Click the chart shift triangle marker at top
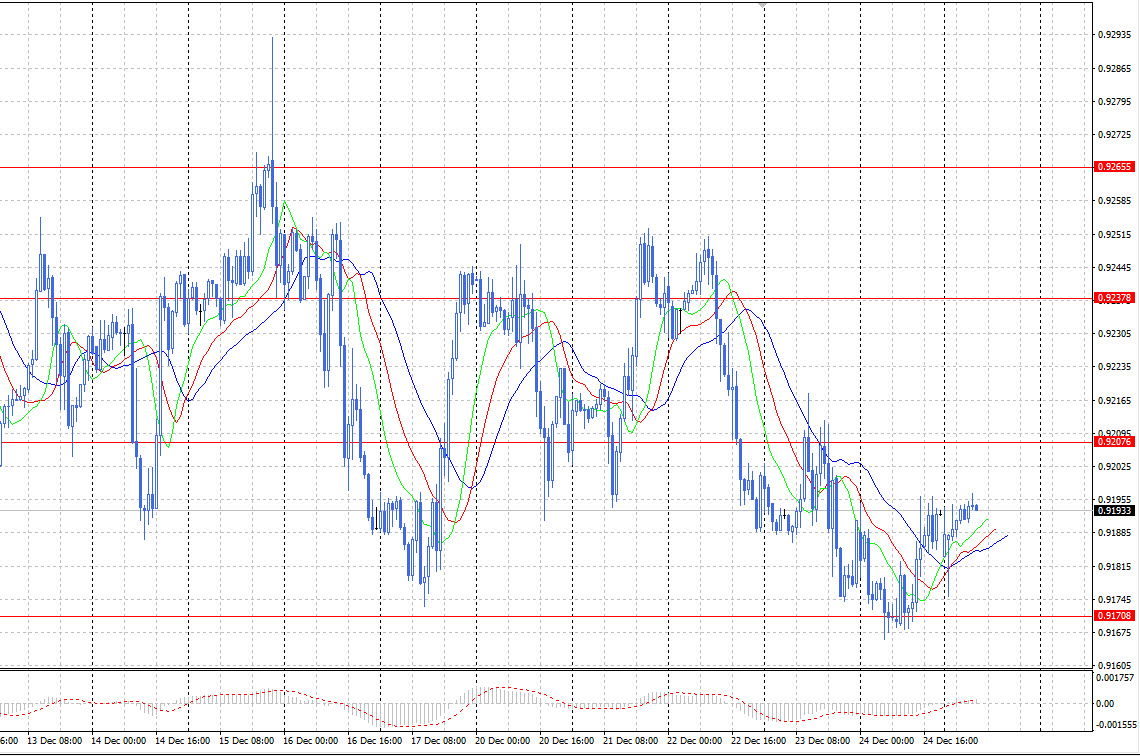The height and width of the screenshot is (756, 1140). pyautogui.click(x=761, y=5)
